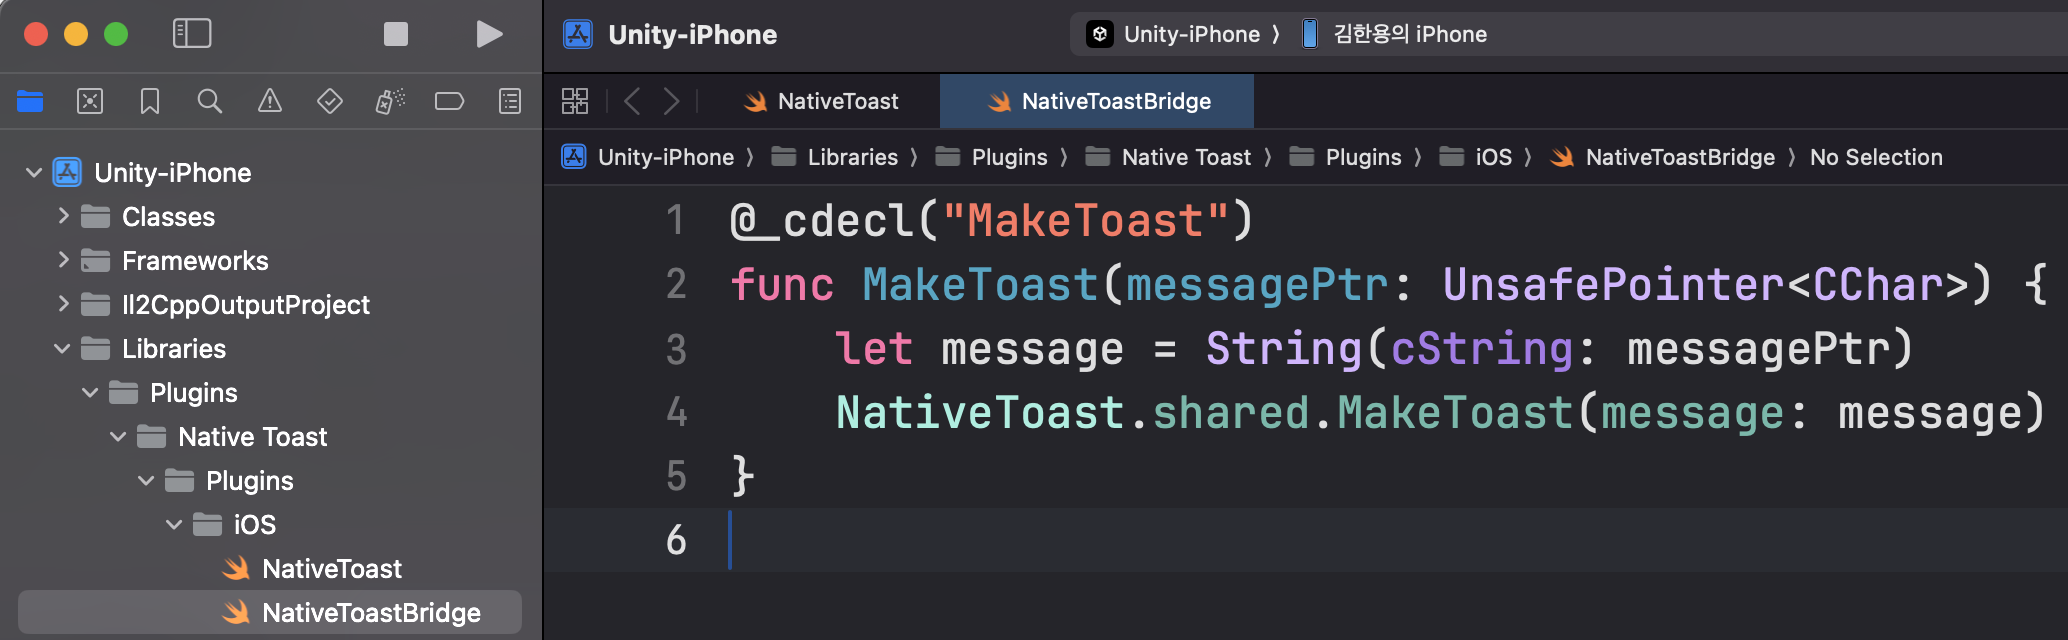
Task: Collapse the iOS folder
Action: click(x=174, y=525)
